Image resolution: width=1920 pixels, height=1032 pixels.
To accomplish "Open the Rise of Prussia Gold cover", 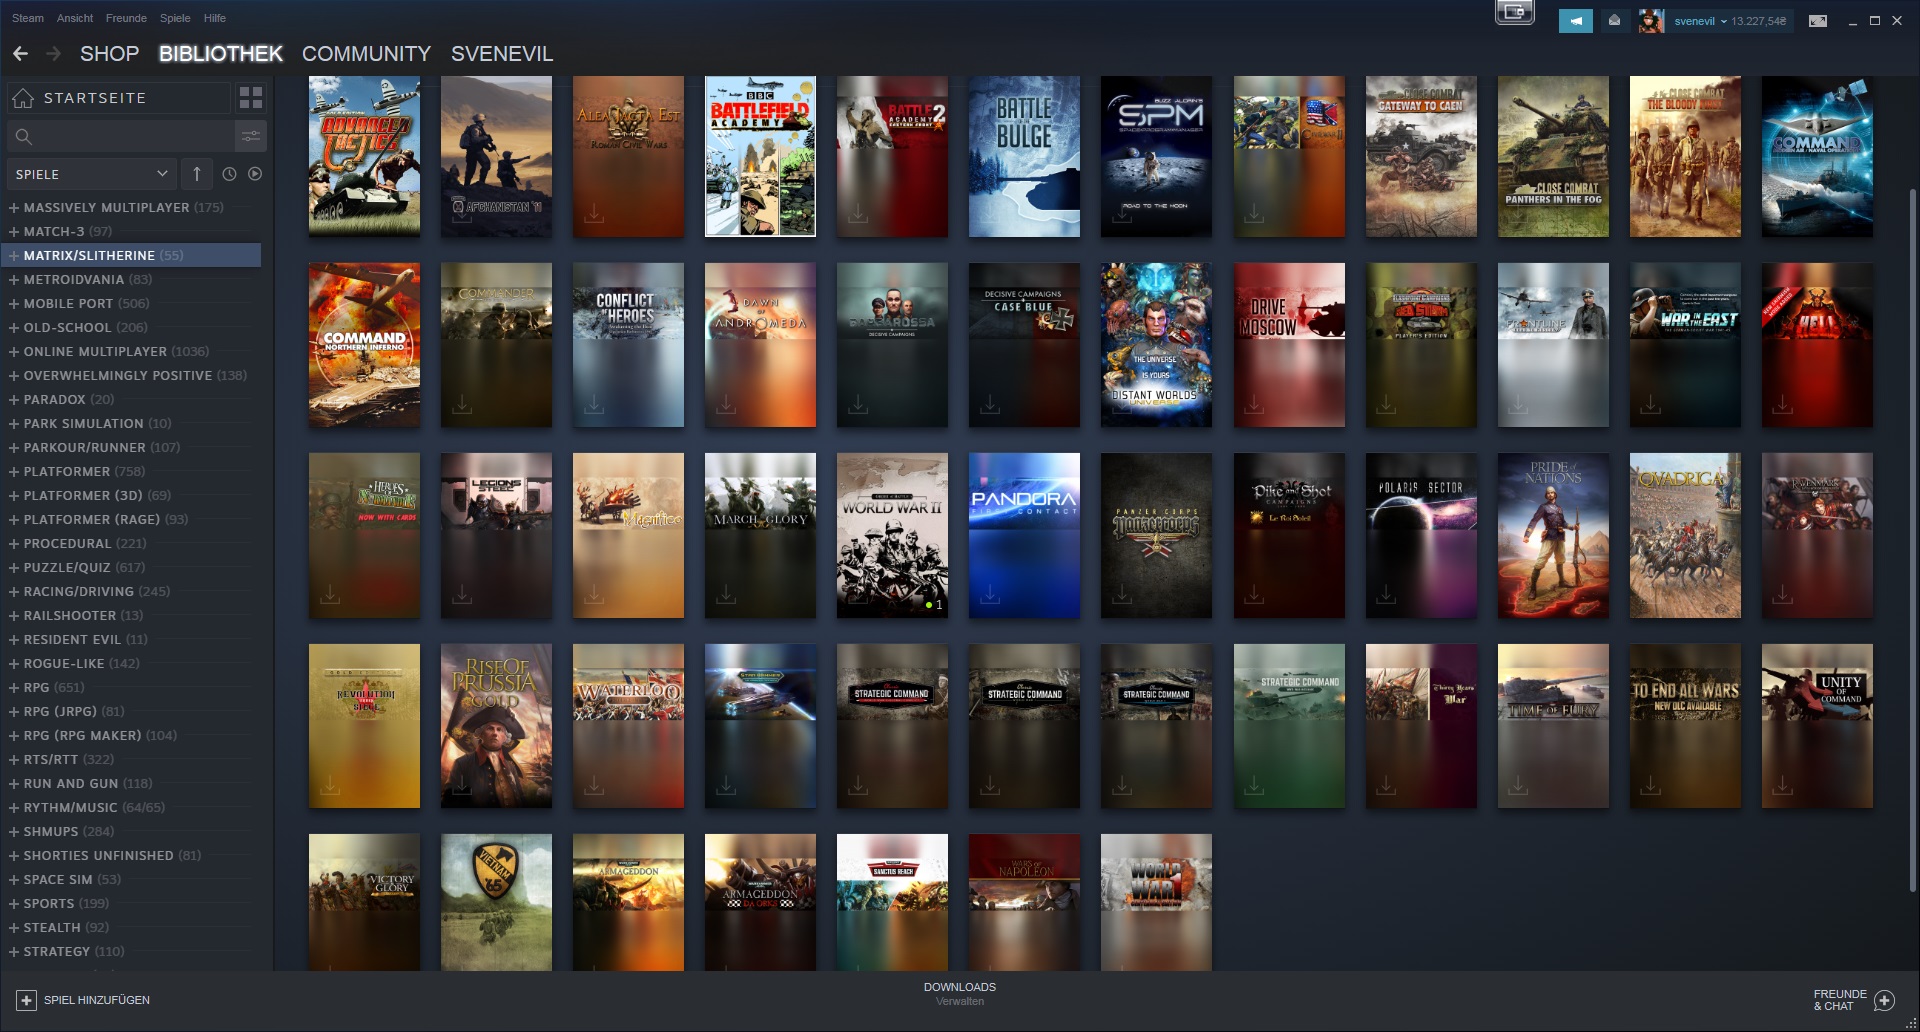I will (496, 726).
